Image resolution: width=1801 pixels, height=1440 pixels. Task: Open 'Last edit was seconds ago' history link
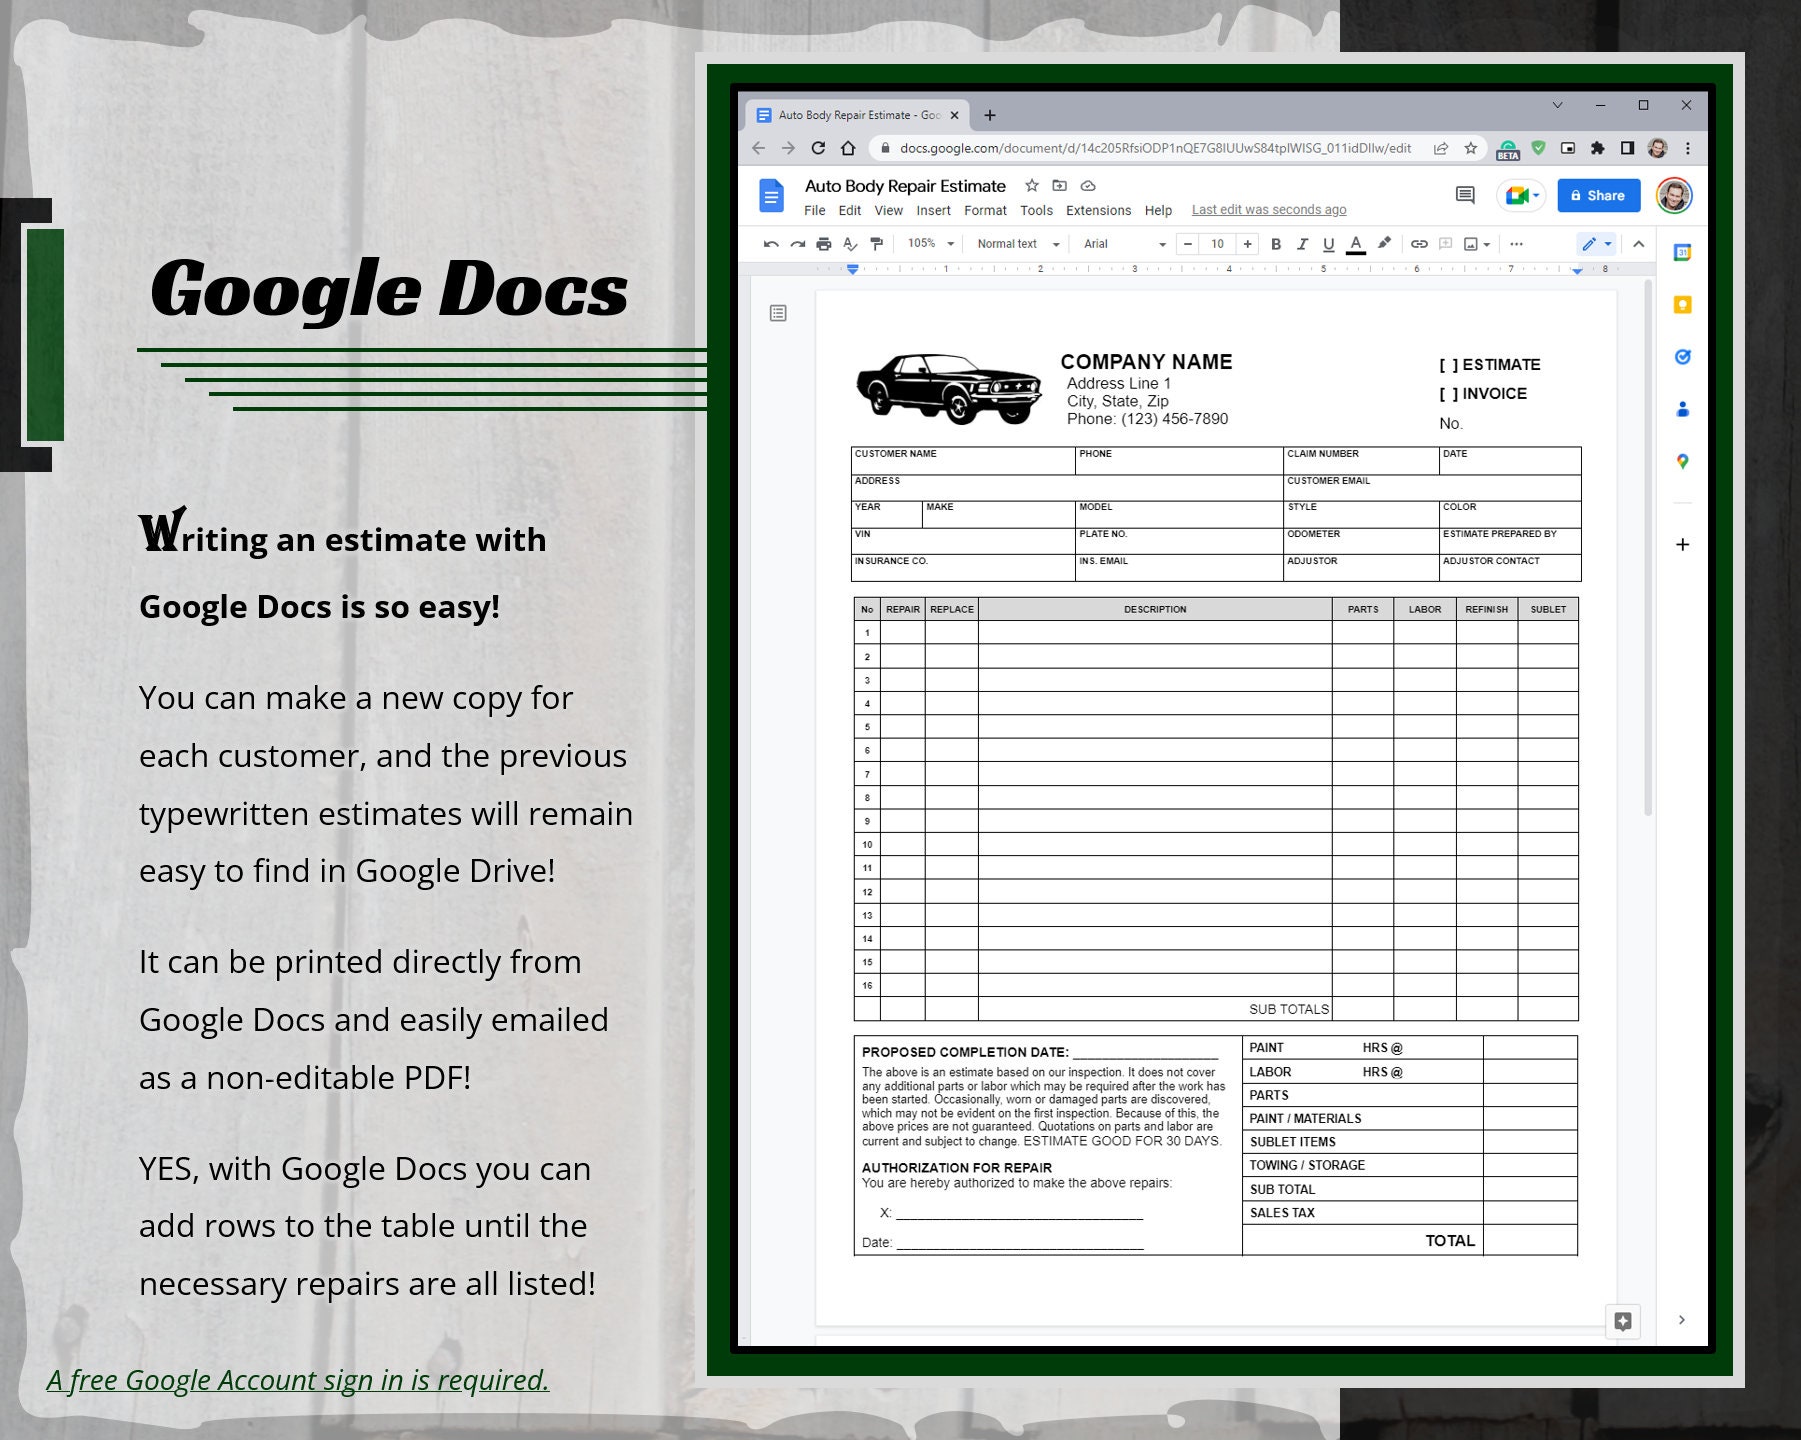1269,210
